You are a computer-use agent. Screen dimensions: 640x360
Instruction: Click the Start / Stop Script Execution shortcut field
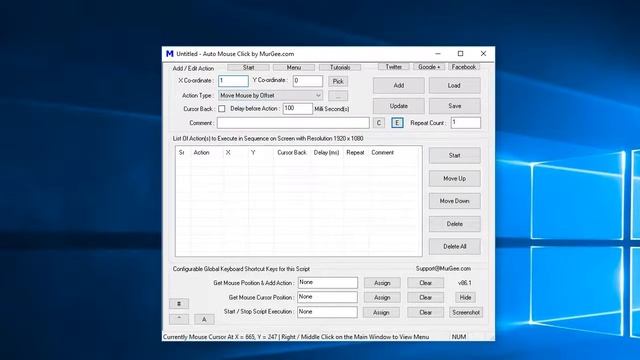(x=327, y=312)
